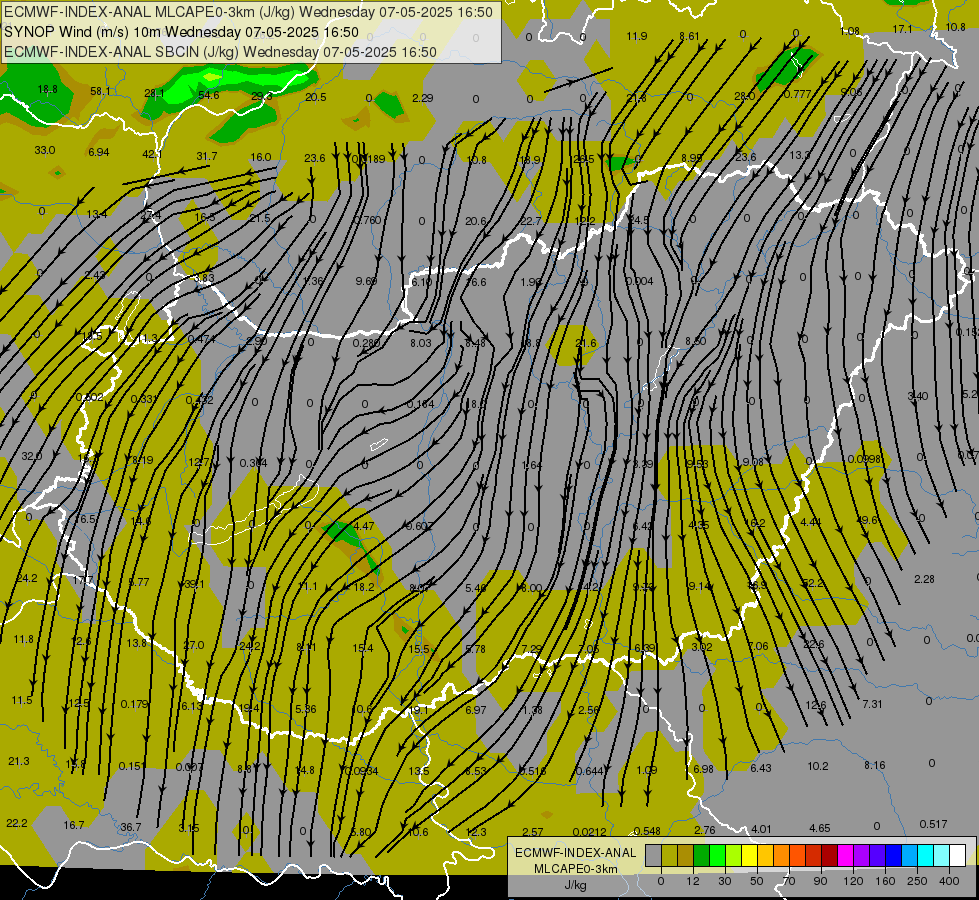Click the 6.94 grid value
The width and height of the screenshot is (979, 900).
tap(99, 152)
